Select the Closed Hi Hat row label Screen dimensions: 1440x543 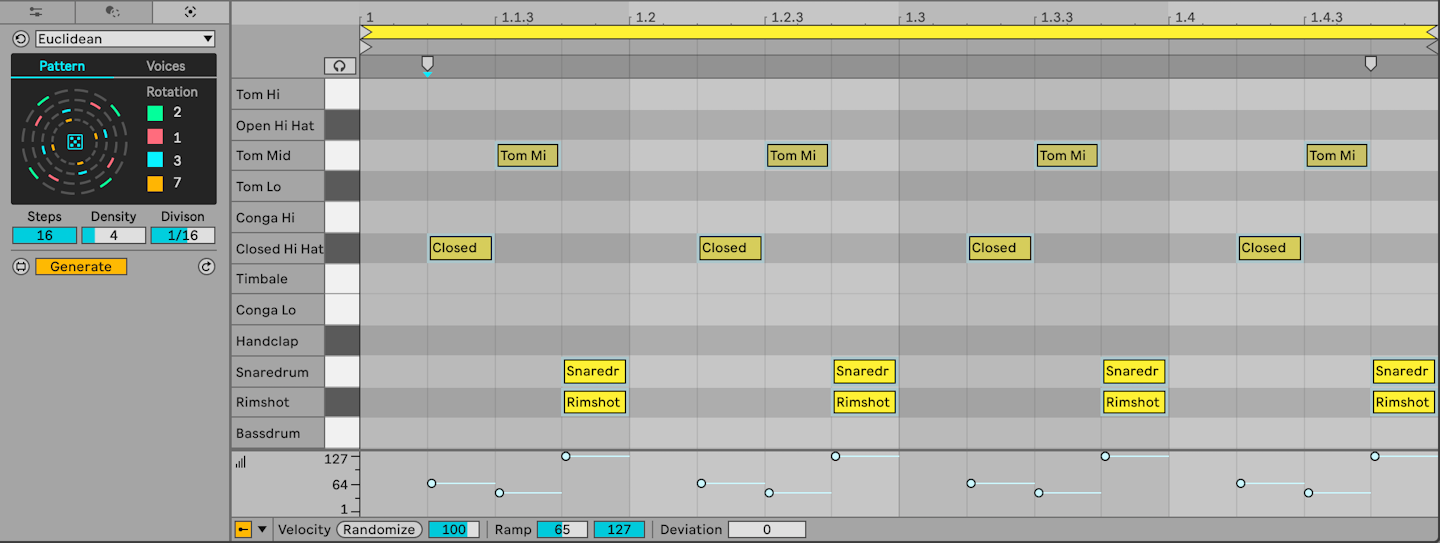pyautogui.click(x=278, y=249)
